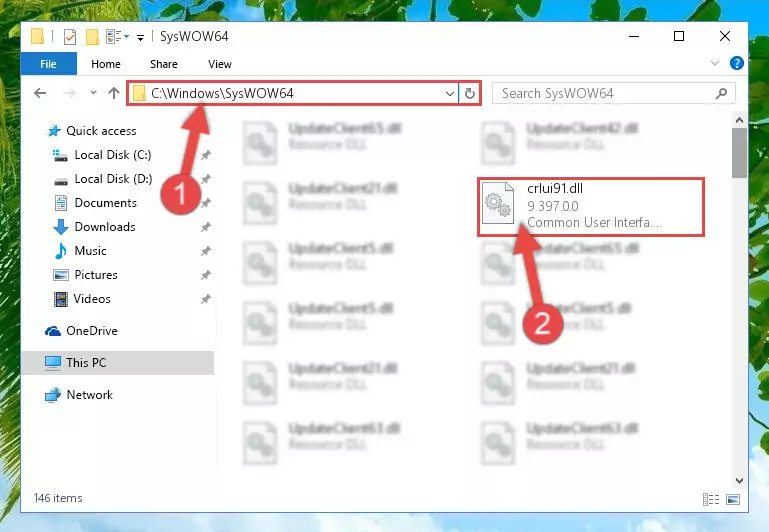Click the 146 items status text
The width and height of the screenshot is (769, 532).
58,498
